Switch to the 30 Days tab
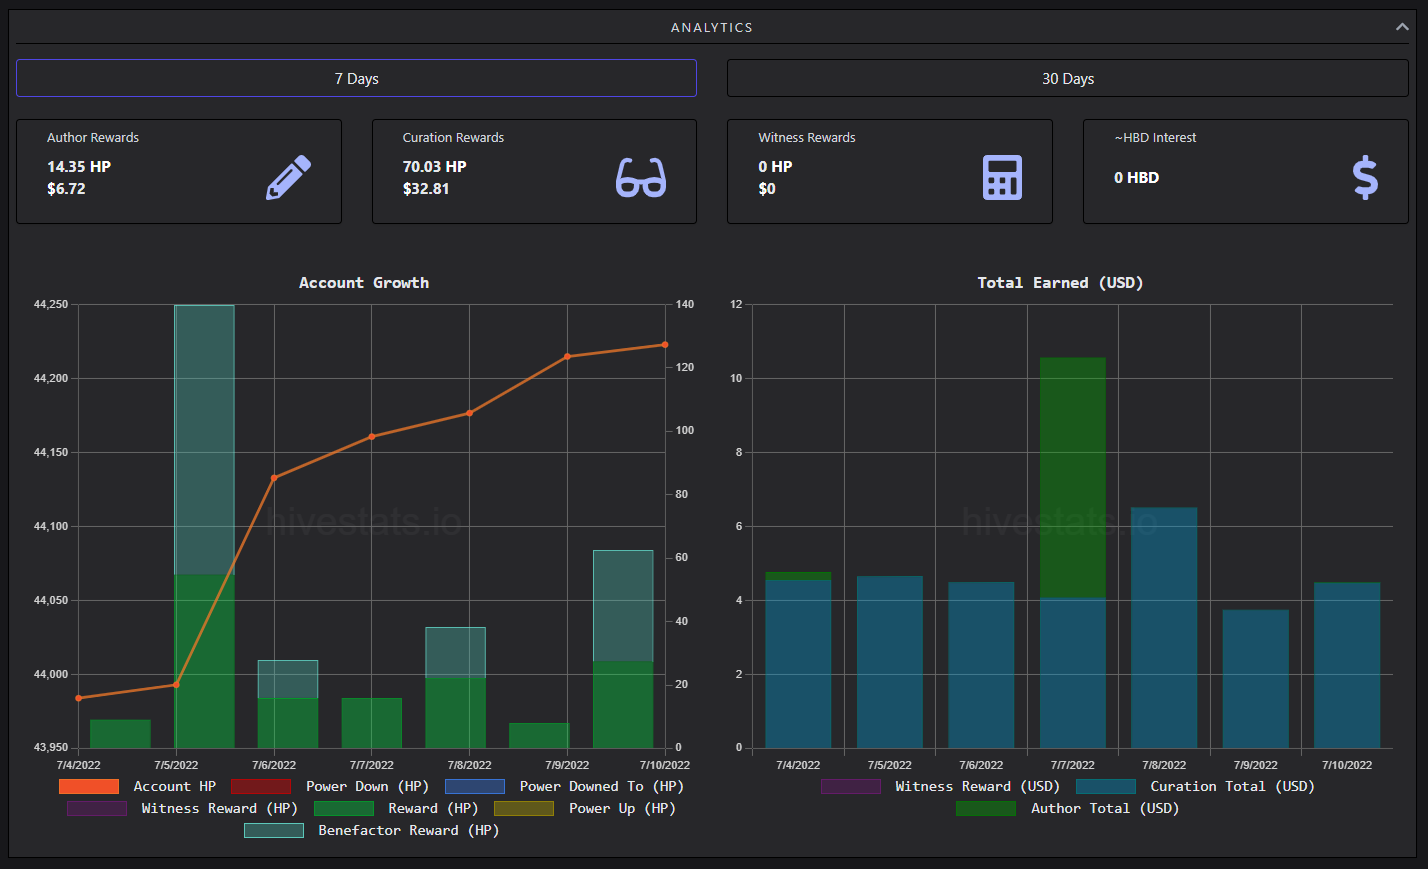 point(1068,78)
